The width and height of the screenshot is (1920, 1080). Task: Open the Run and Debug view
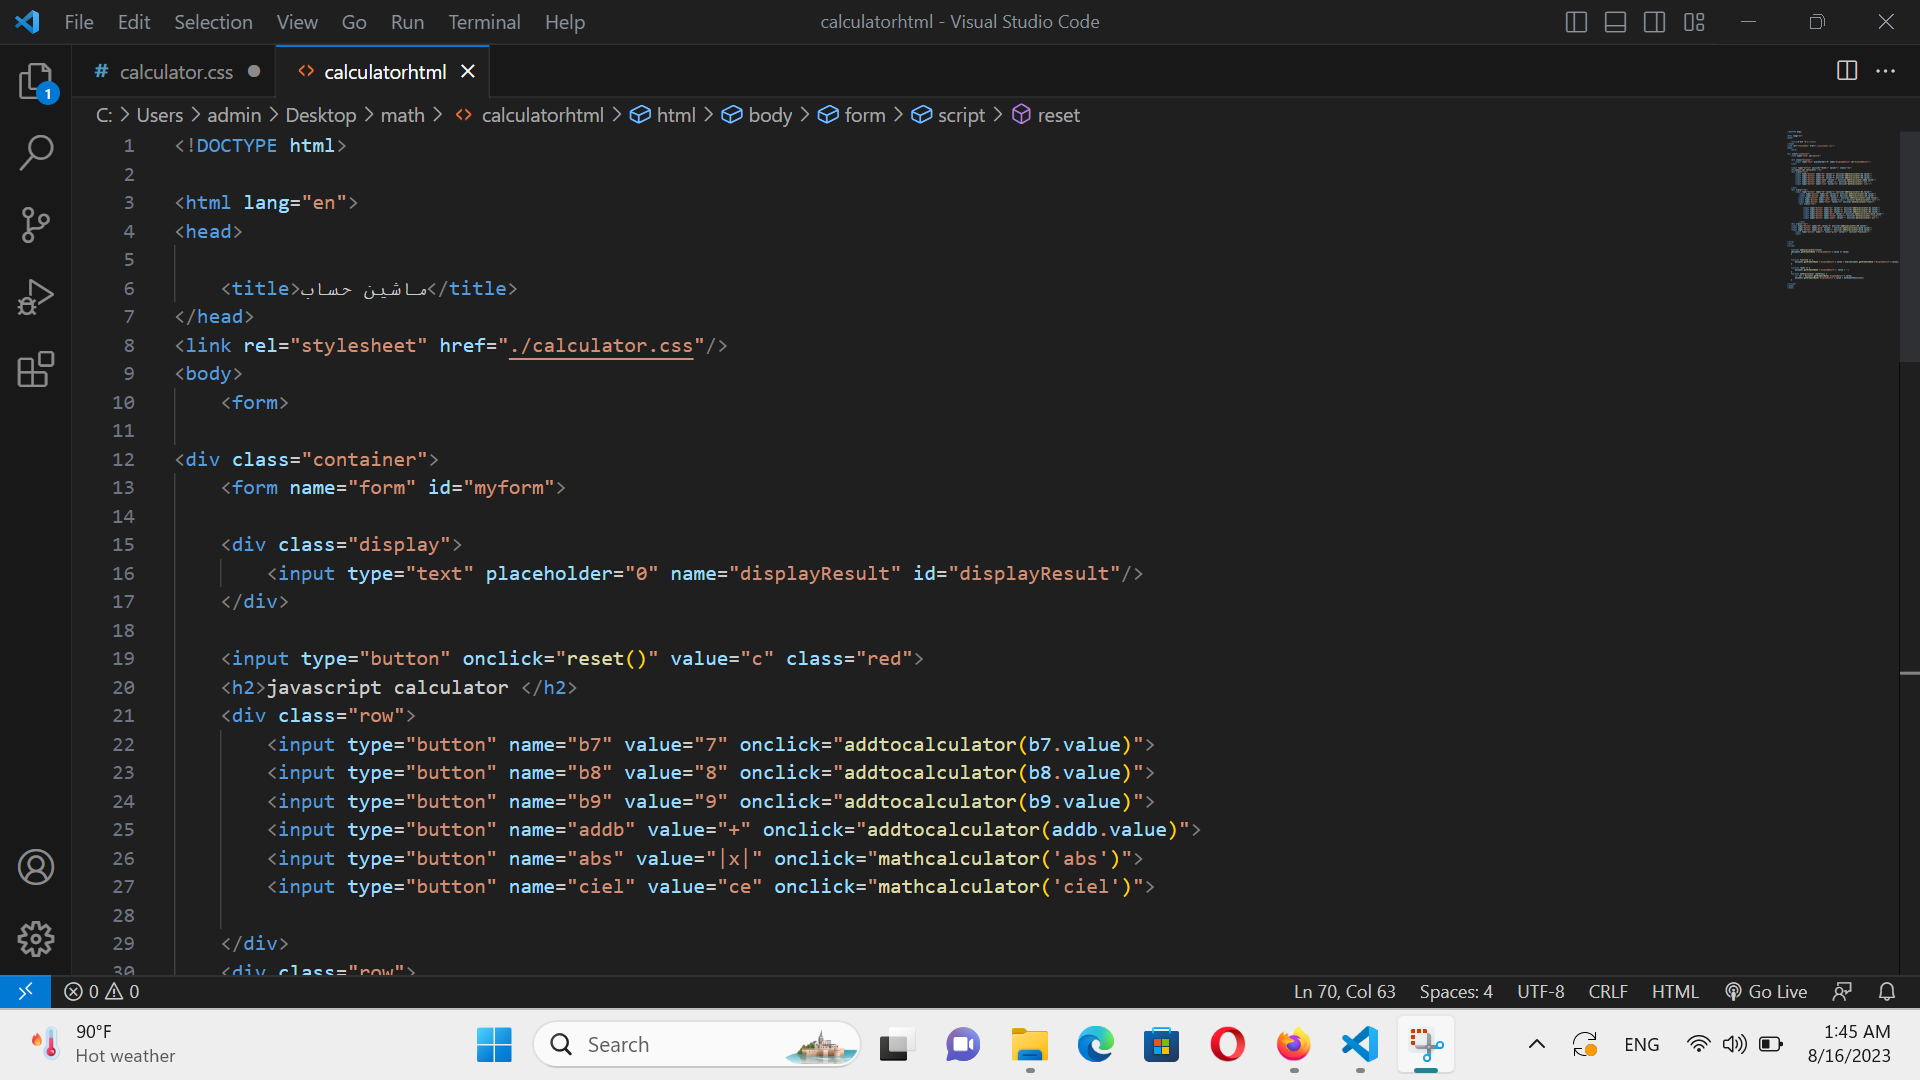click(36, 297)
